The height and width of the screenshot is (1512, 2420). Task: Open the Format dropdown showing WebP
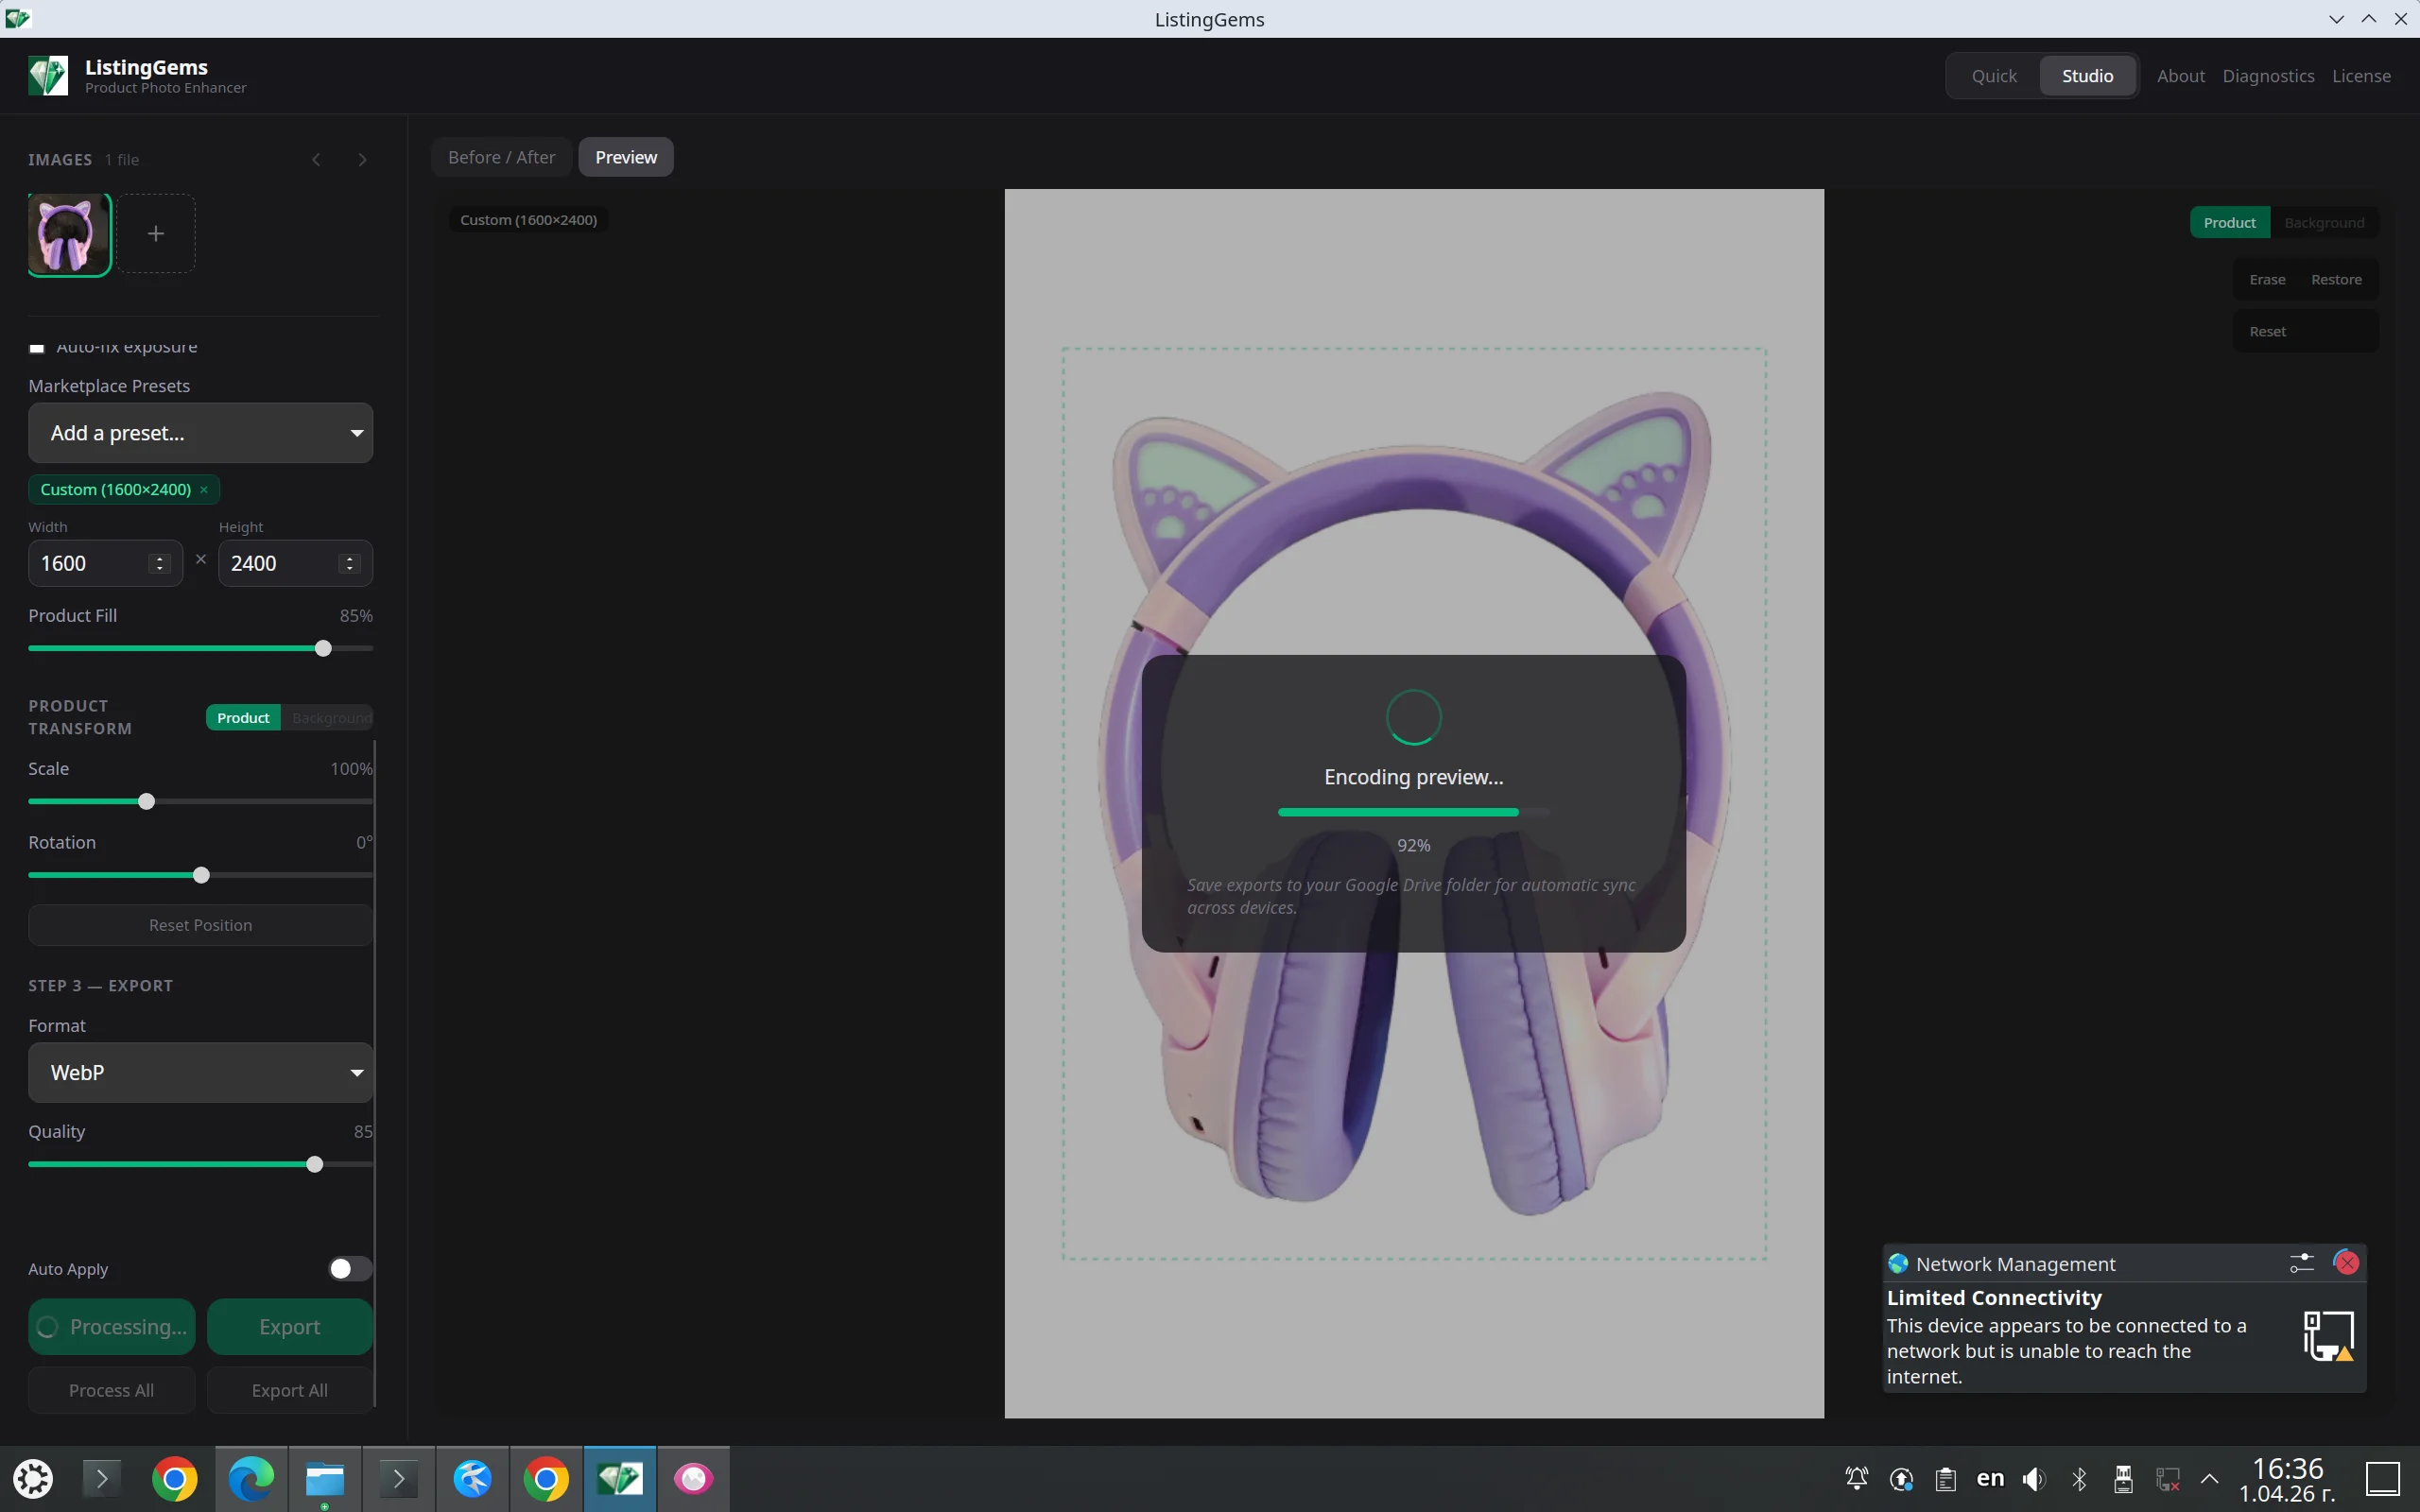click(199, 1072)
